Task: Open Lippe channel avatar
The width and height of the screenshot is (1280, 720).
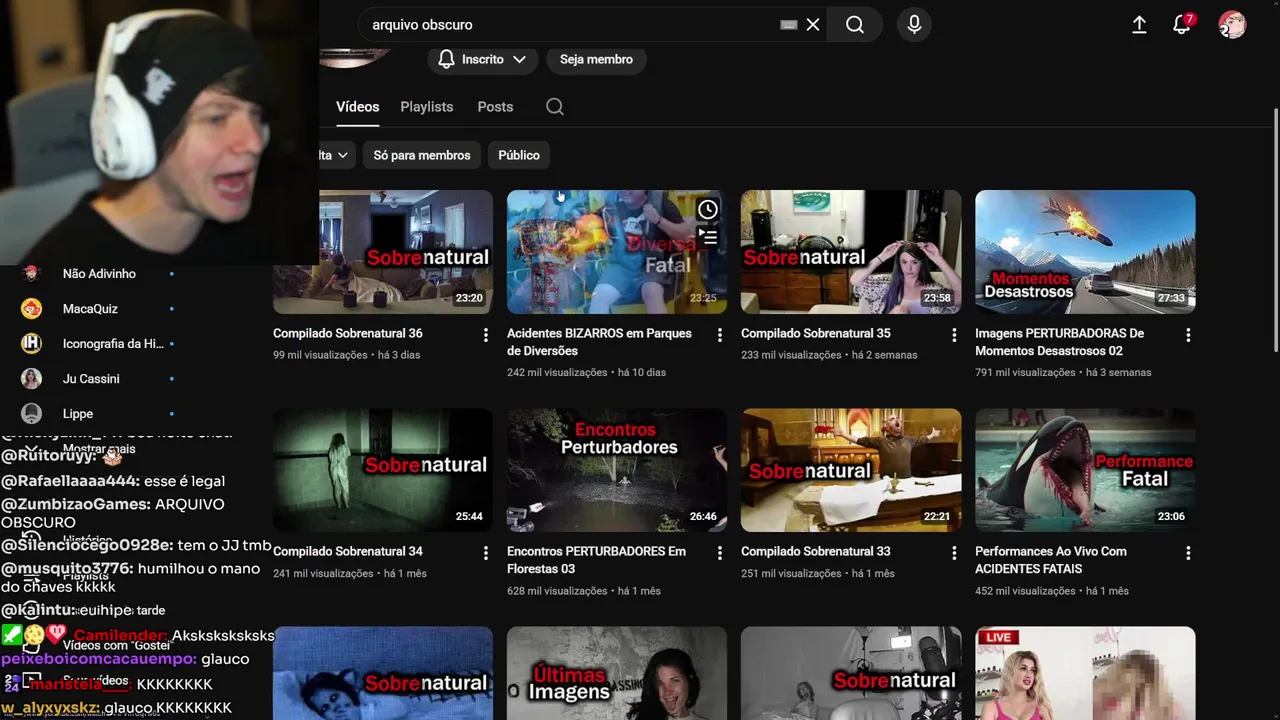Action: (x=32, y=413)
